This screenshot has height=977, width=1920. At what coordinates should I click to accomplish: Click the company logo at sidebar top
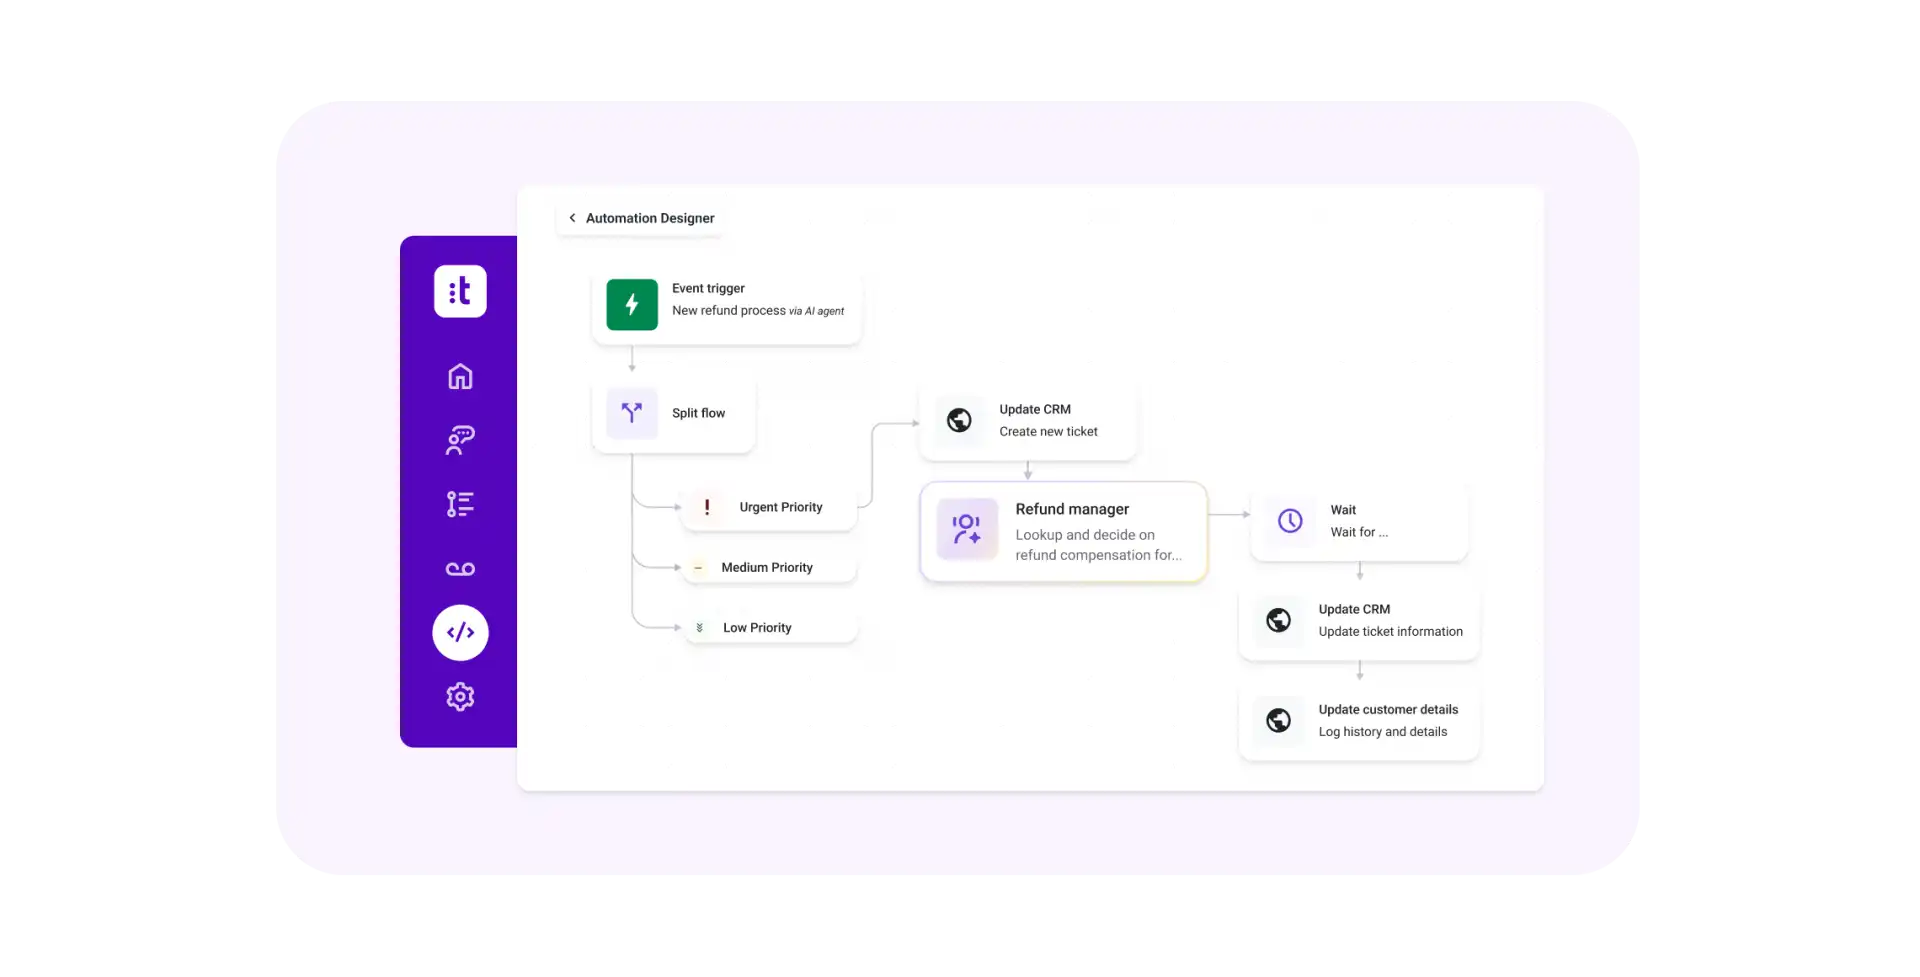pyautogui.click(x=460, y=291)
